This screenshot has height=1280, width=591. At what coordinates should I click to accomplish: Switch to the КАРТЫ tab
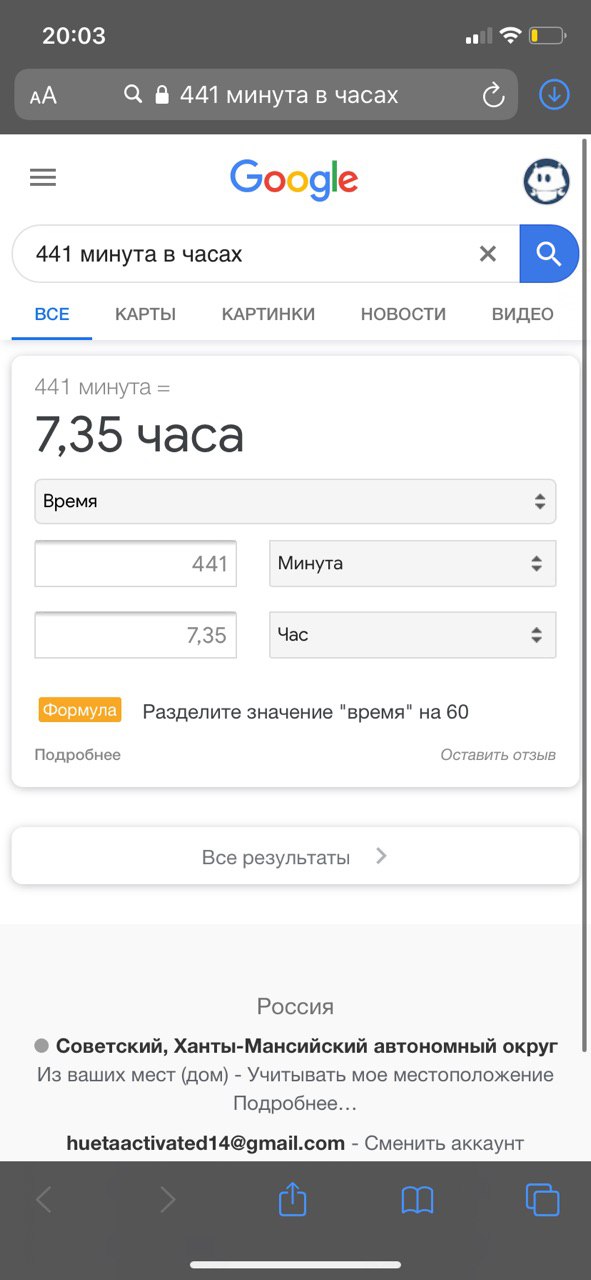[145, 314]
